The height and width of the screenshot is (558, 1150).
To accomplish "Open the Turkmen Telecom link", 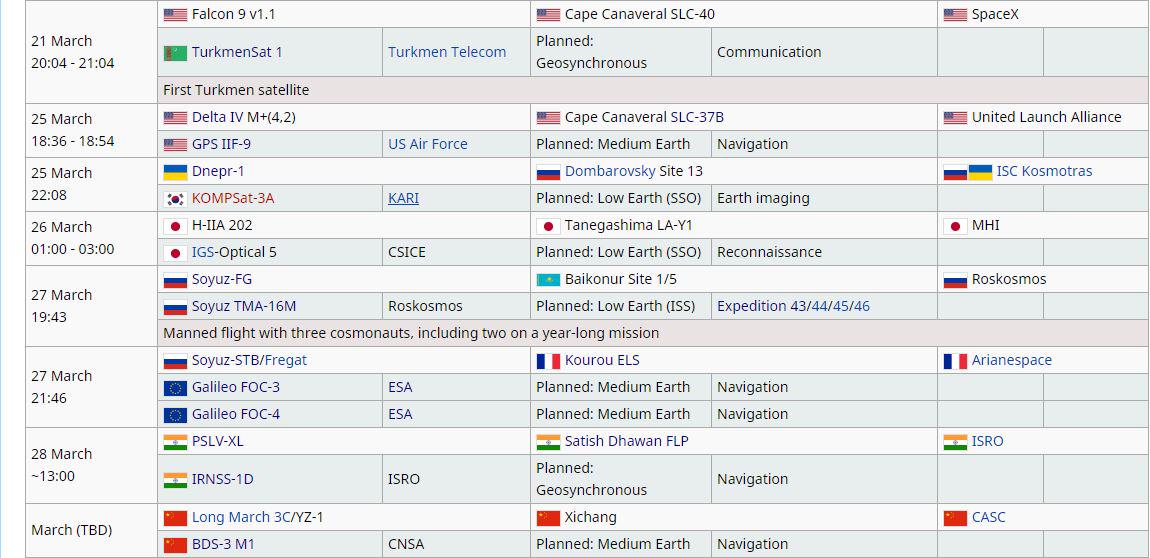I will [x=447, y=52].
